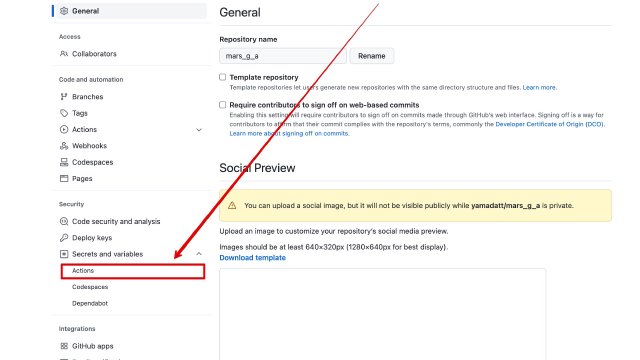The image size is (640, 360).
Task: Open Dependabot secrets menu item
Action: (x=90, y=303)
